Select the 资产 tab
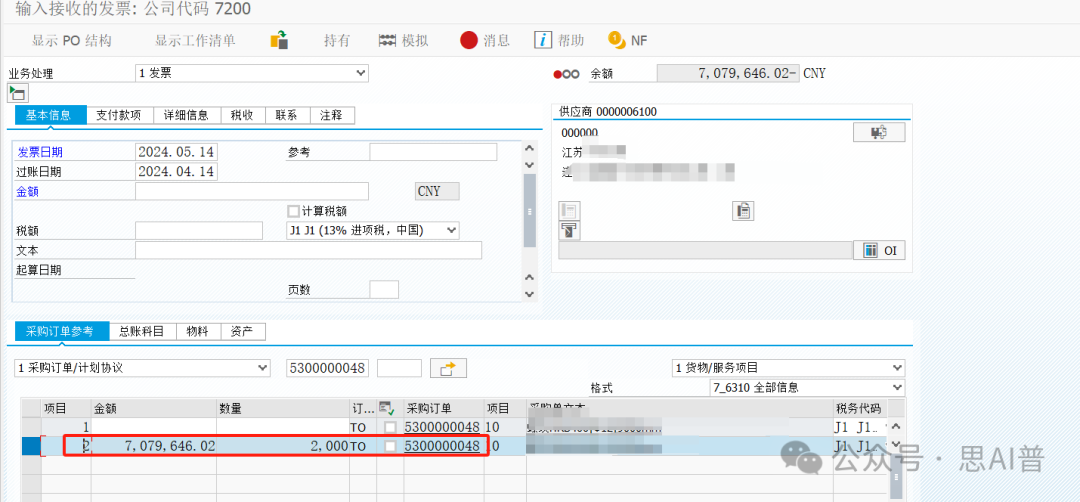The height and width of the screenshot is (502, 1080). click(x=242, y=331)
